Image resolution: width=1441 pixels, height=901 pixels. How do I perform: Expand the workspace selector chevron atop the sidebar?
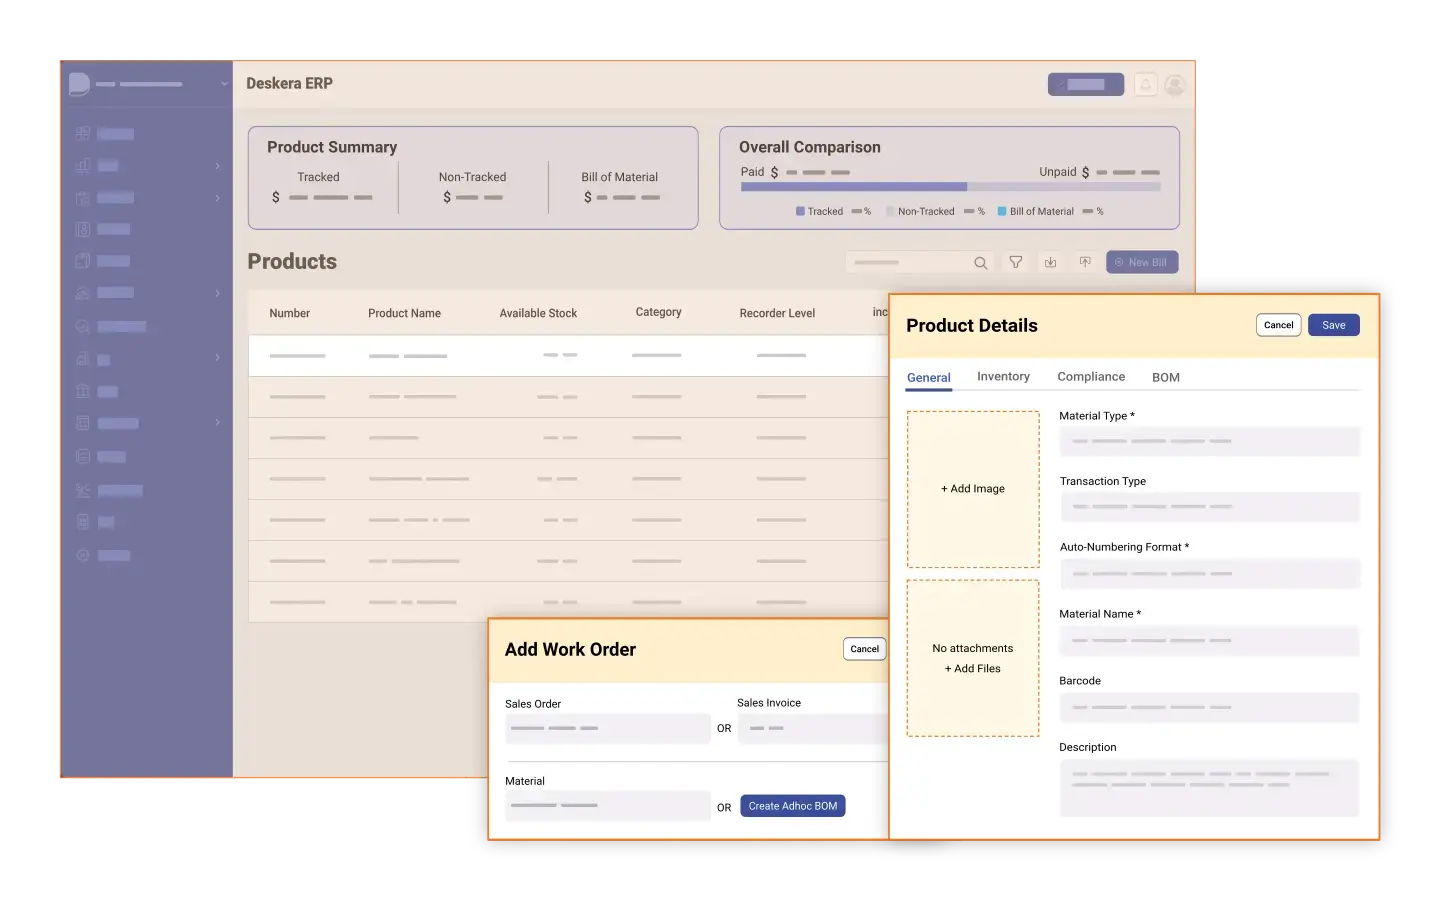224,83
